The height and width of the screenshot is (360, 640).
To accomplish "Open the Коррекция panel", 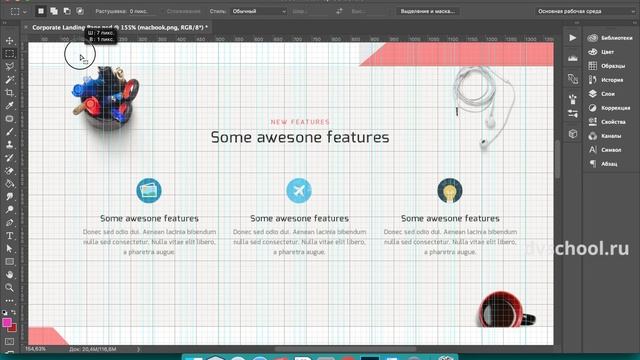I will click(x=610, y=108).
